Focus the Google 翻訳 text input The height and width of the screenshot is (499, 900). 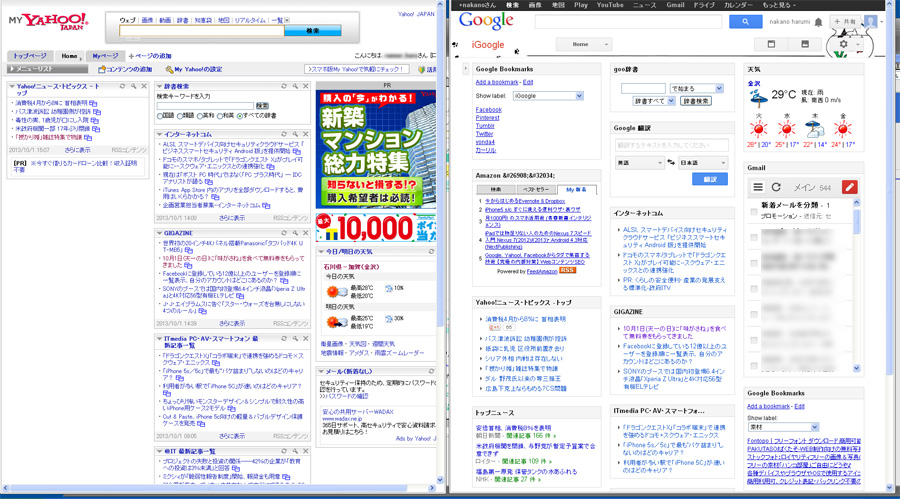[672, 145]
